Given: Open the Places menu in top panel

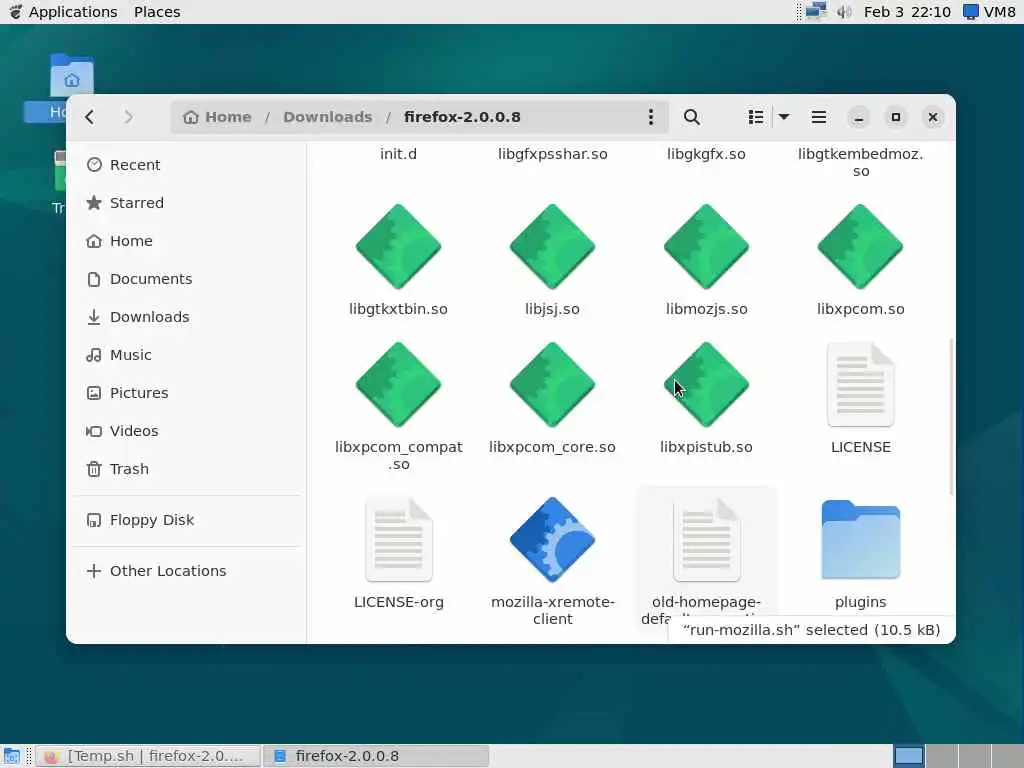Looking at the screenshot, I should pos(157,12).
